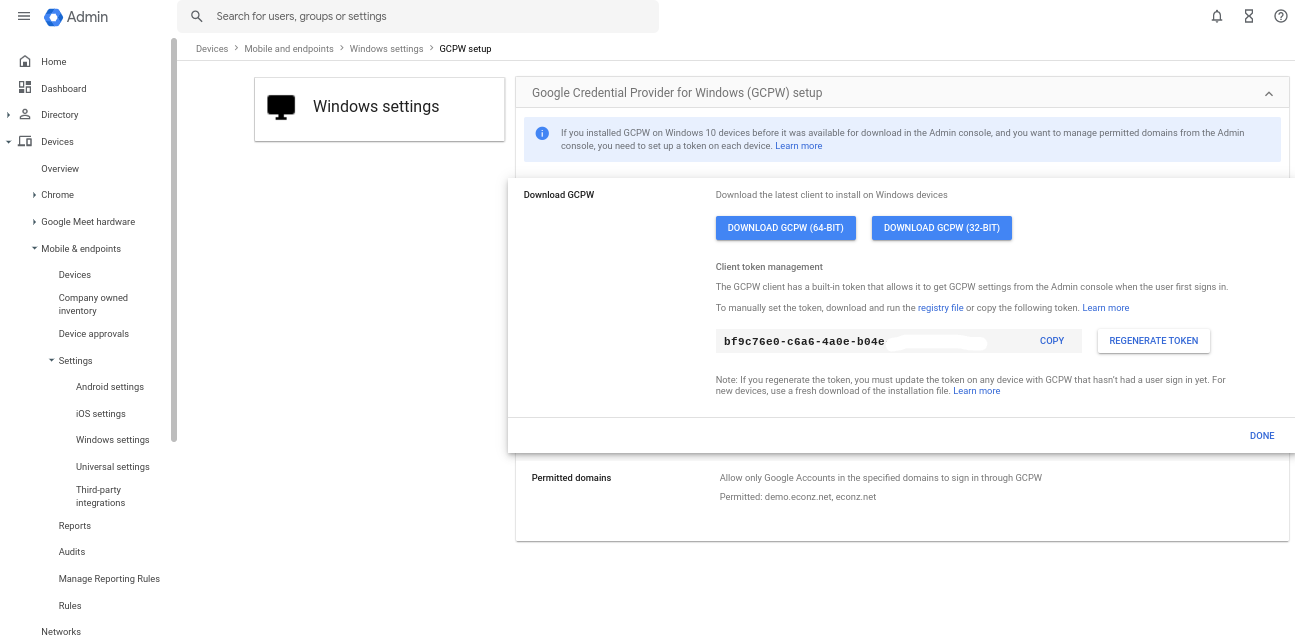Viewport: 1295px width, 643px height.
Task: Click GCPW setup breadcrumb text
Action: coord(465,49)
